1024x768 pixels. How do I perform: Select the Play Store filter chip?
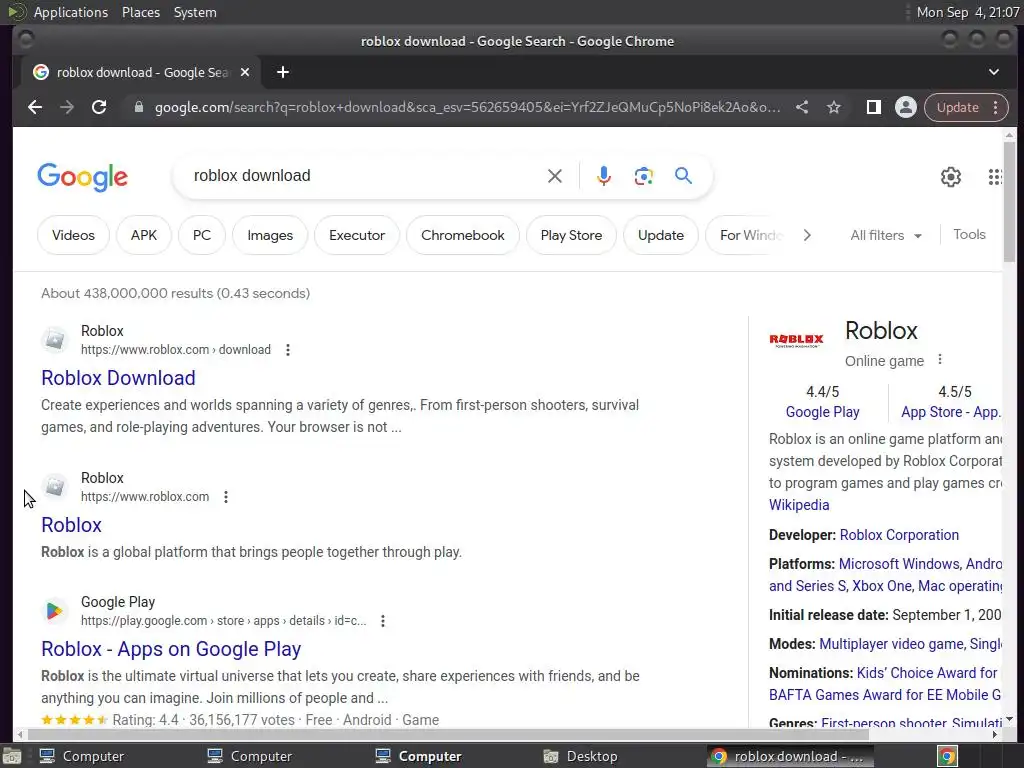point(571,235)
